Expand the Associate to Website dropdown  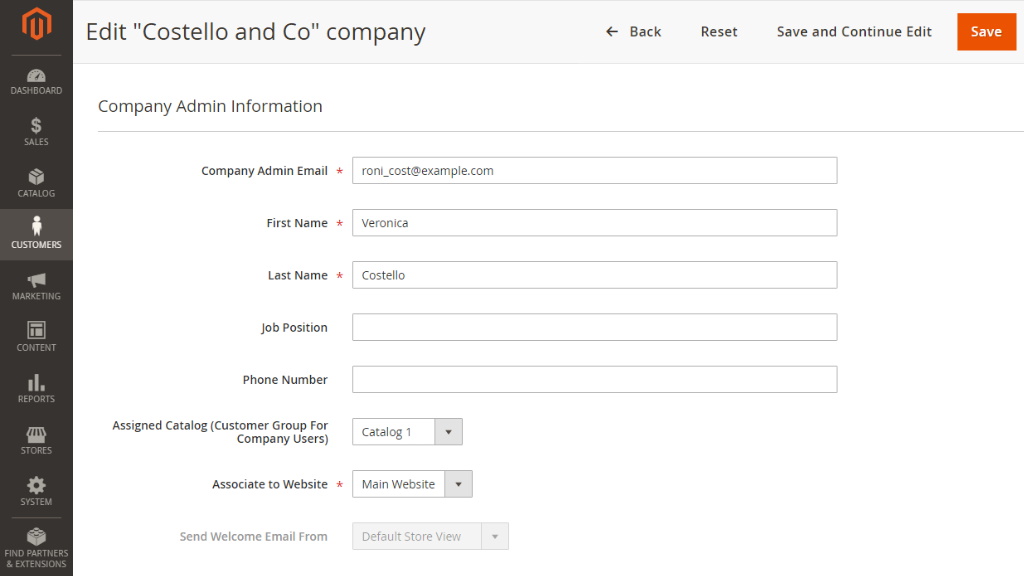[412, 484]
